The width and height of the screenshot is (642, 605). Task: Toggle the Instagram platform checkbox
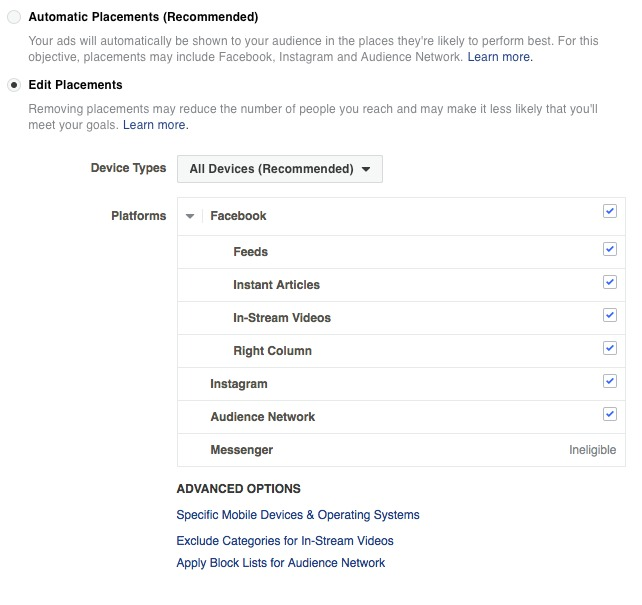tap(610, 381)
